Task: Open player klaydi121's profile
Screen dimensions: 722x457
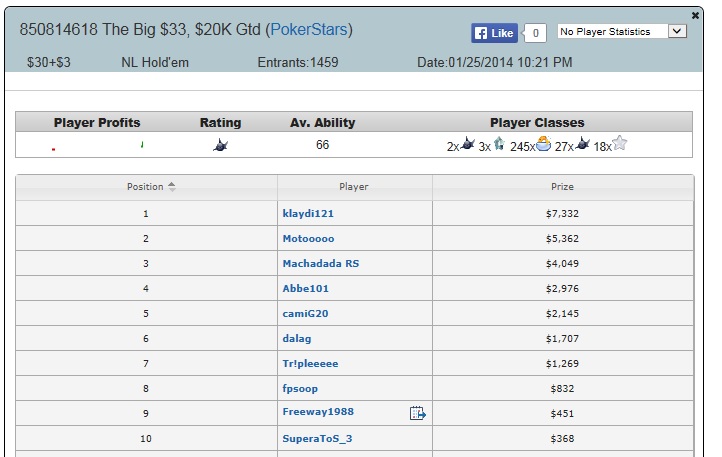Action: click(x=308, y=213)
